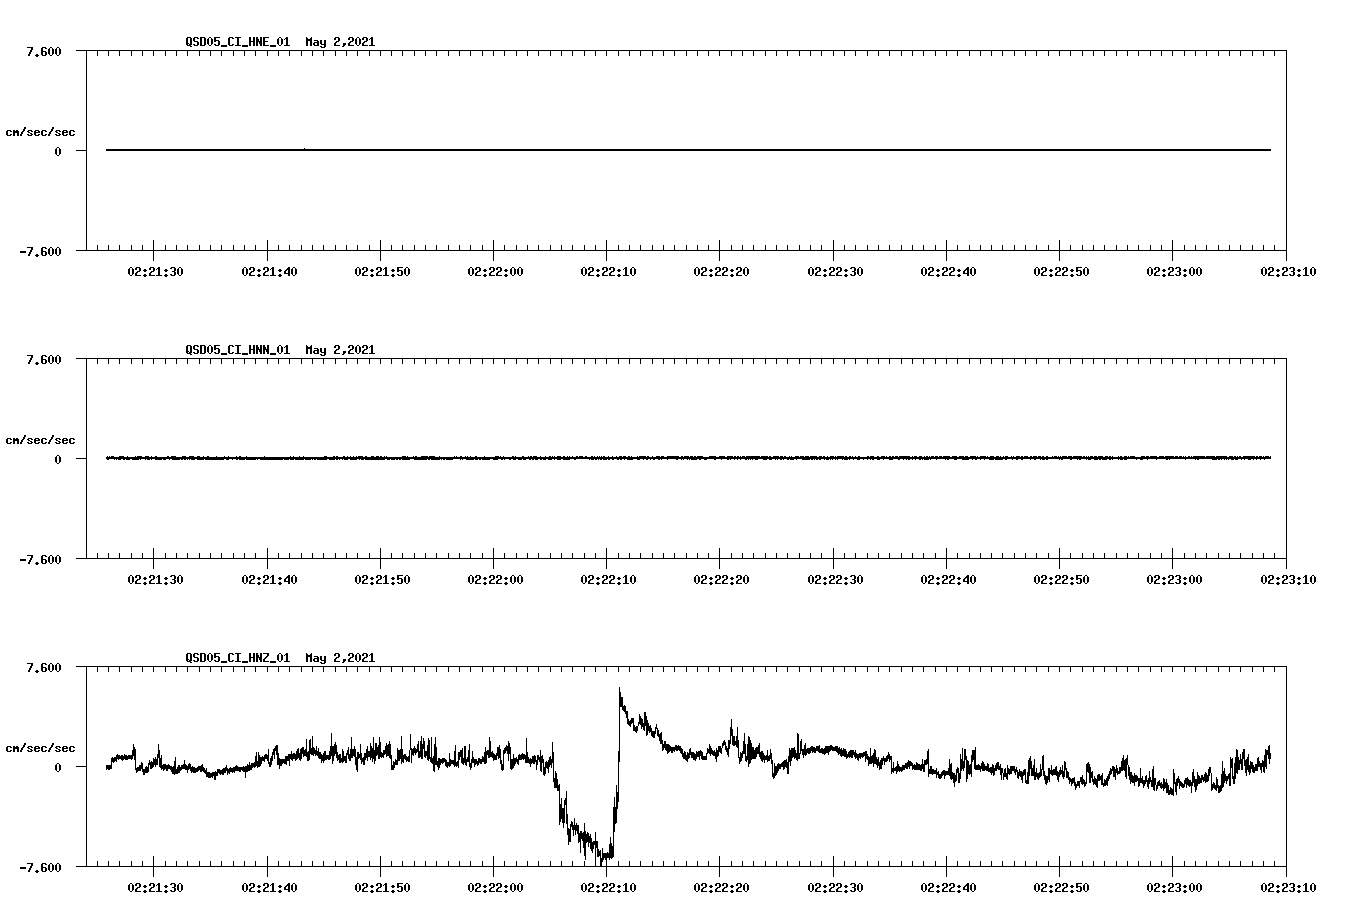
Task: Click the sharp upward spike on HNZ trace
Action: tap(619, 695)
